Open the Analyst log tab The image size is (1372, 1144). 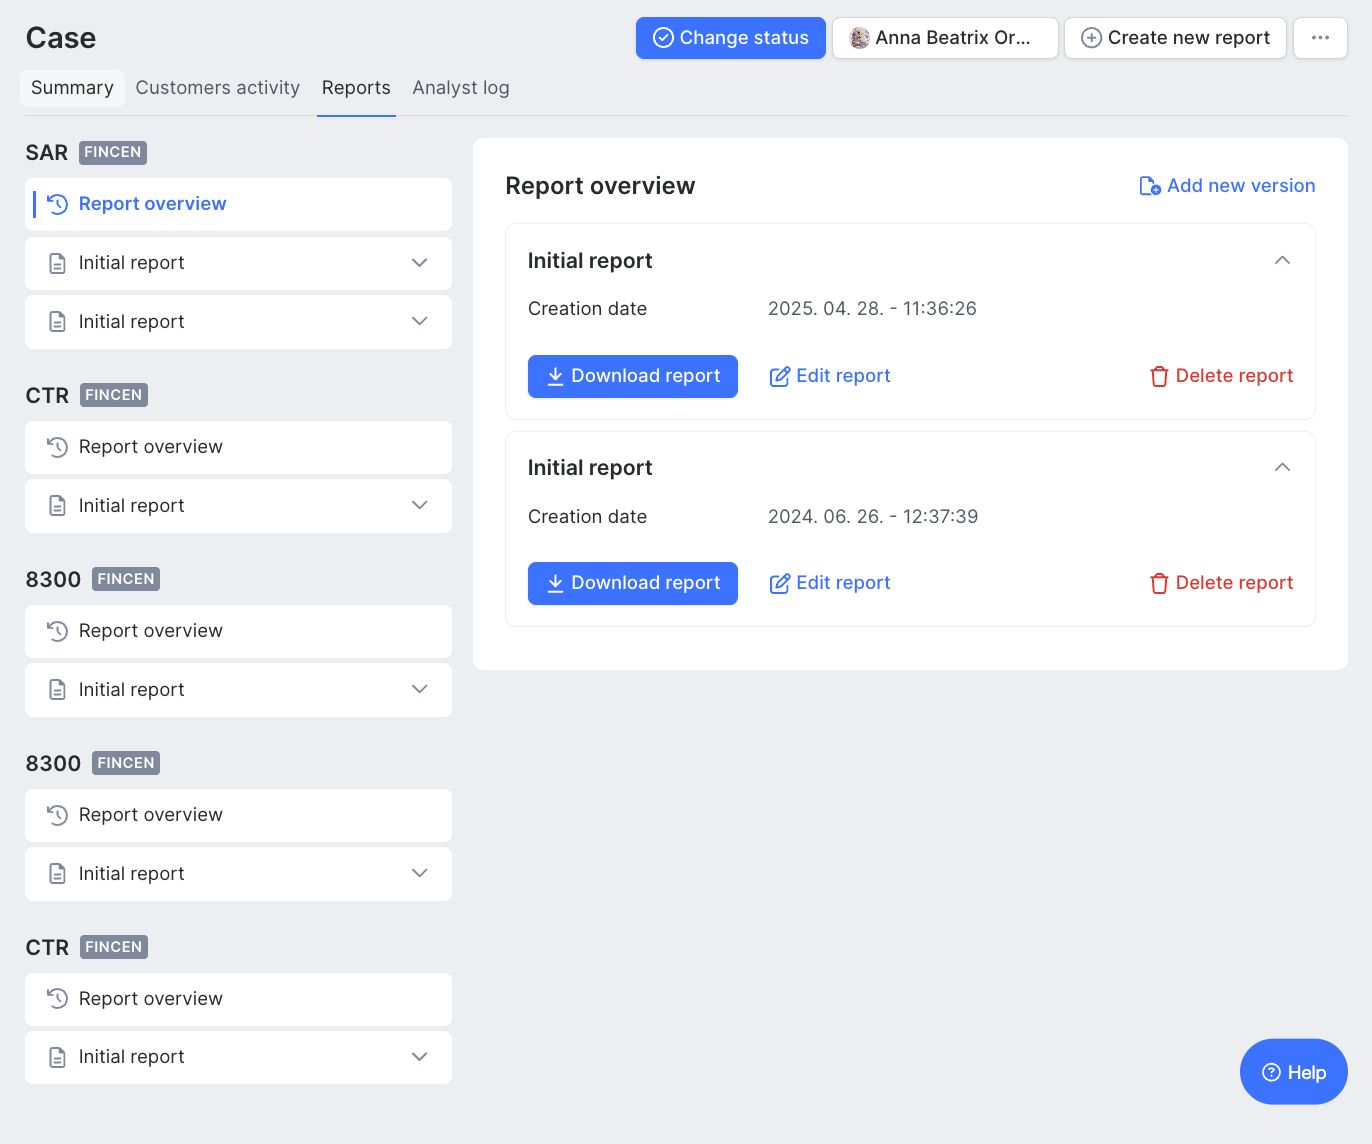(x=461, y=88)
